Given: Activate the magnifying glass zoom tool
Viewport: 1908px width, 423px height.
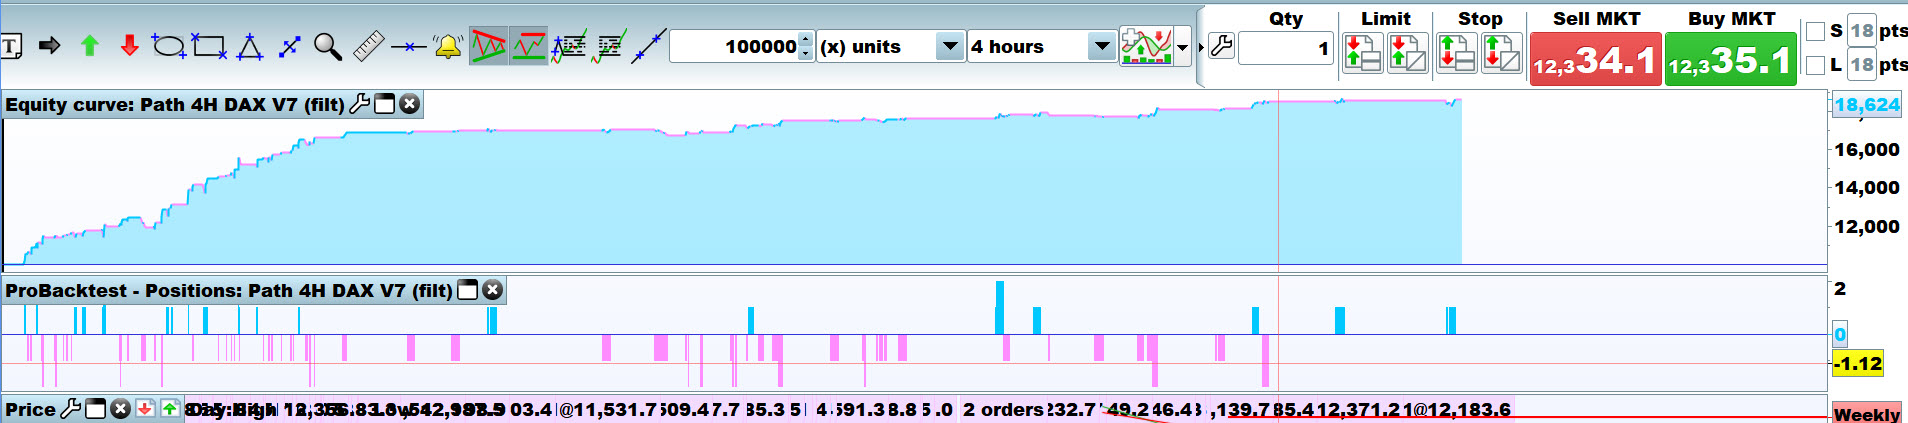Looking at the screenshot, I should click(x=328, y=46).
